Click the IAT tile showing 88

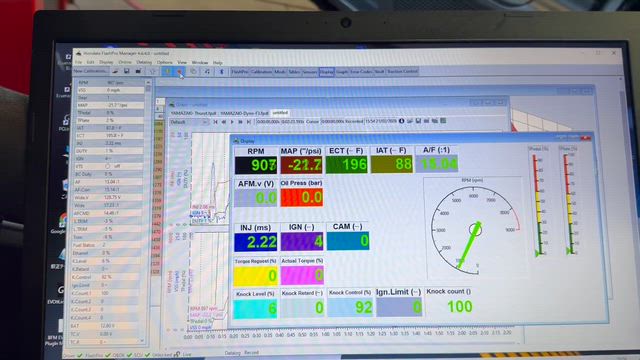392,165
